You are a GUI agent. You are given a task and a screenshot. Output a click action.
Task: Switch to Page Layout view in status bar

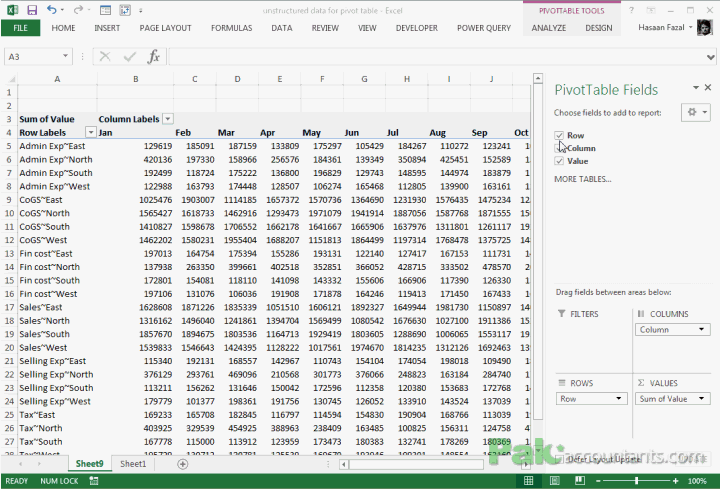click(x=554, y=481)
